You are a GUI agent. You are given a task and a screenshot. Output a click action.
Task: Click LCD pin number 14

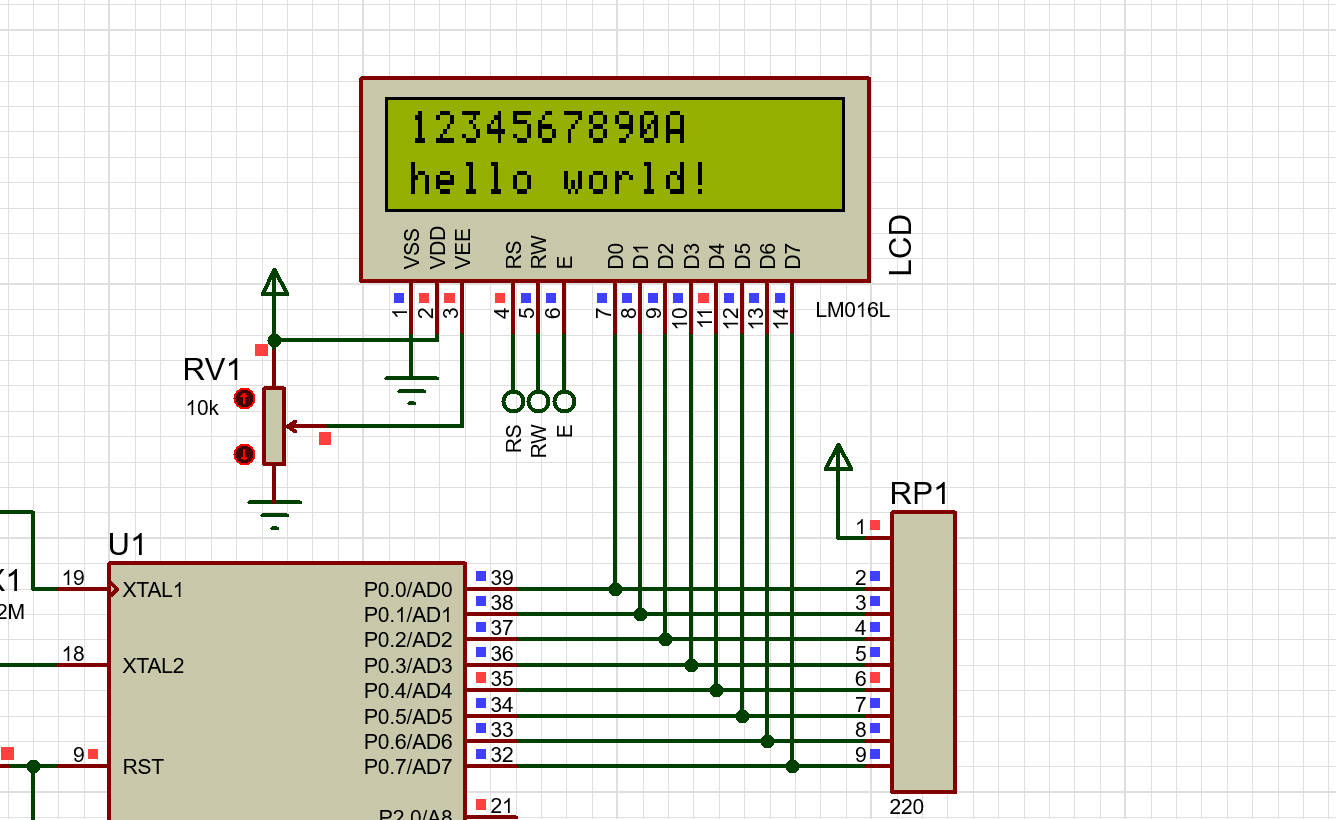click(x=782, y=316)
